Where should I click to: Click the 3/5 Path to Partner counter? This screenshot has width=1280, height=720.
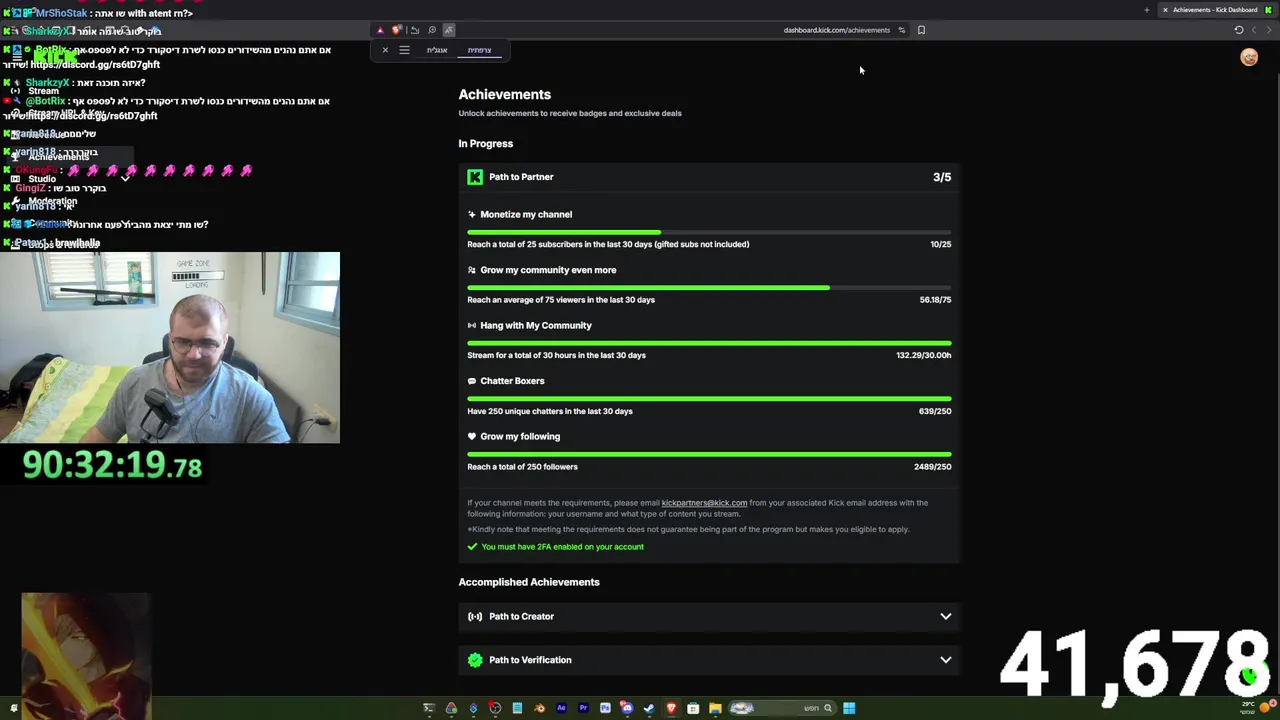942,177
